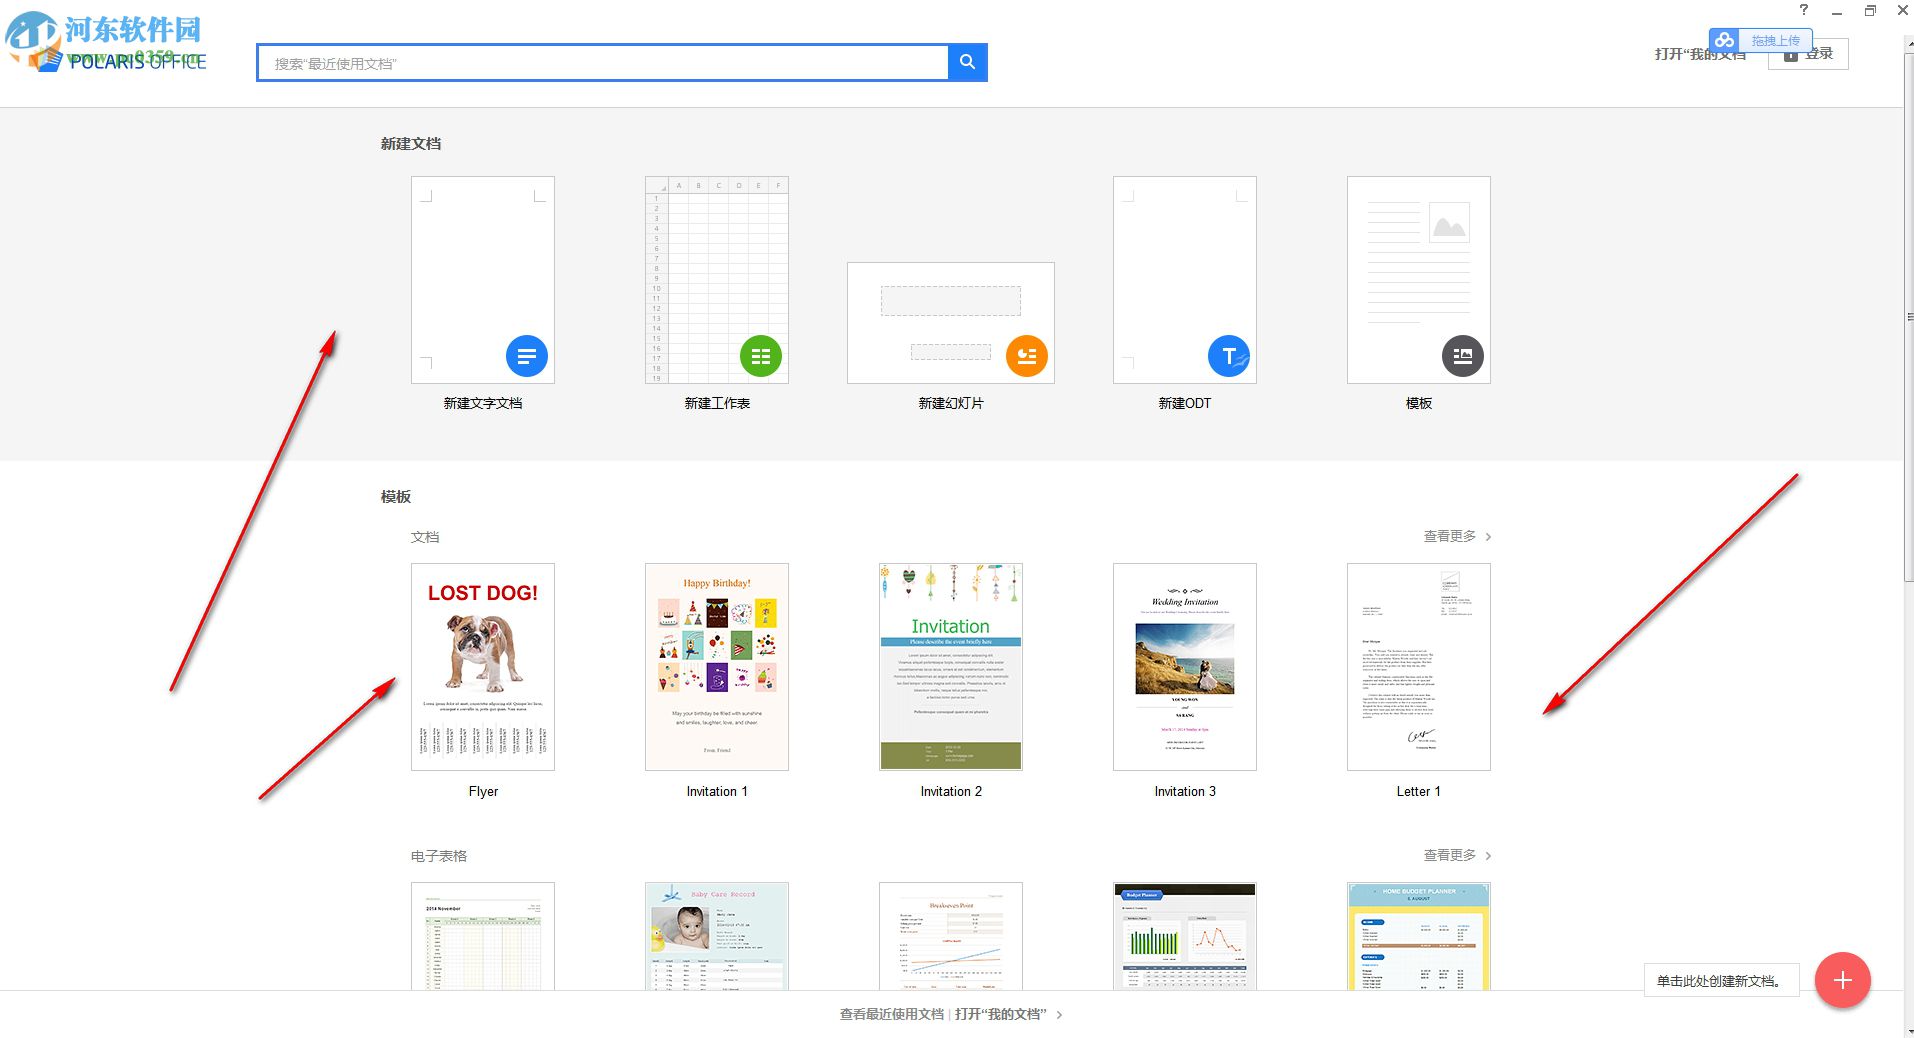Open the 2014 November calendar spreadsheet template
This screenshot has height=1038, width=1914.
pyautogui.click(x=483, y=936)
